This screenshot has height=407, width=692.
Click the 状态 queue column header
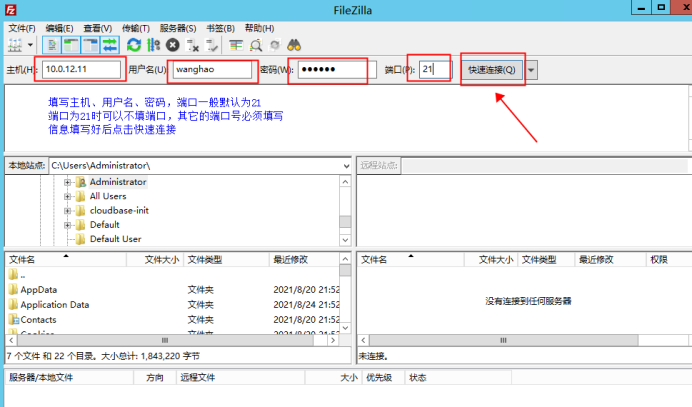click(x=458, y=377)
